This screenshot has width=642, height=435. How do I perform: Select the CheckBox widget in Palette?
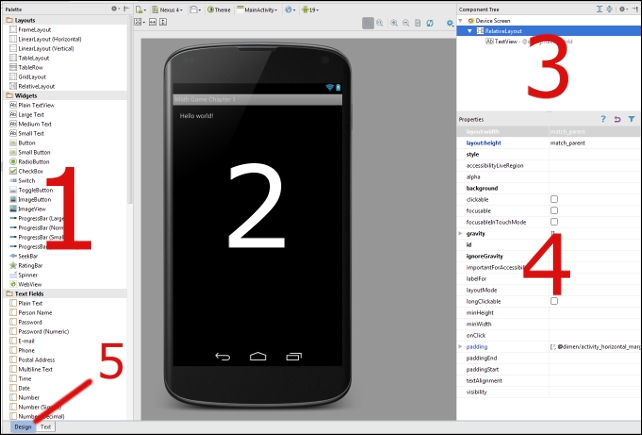[x=32, y=171]
